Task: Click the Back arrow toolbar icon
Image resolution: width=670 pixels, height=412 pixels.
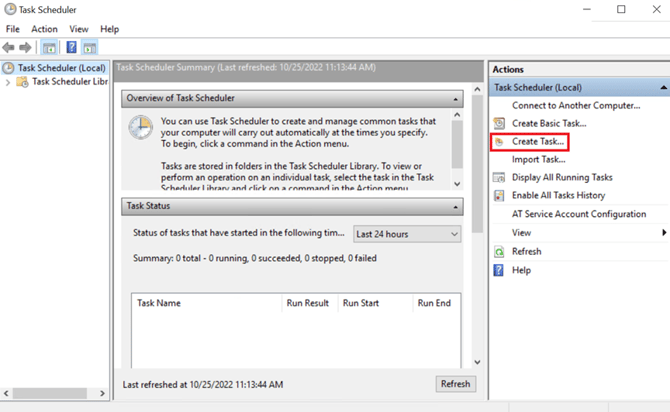Action: [x=10, y=47]
